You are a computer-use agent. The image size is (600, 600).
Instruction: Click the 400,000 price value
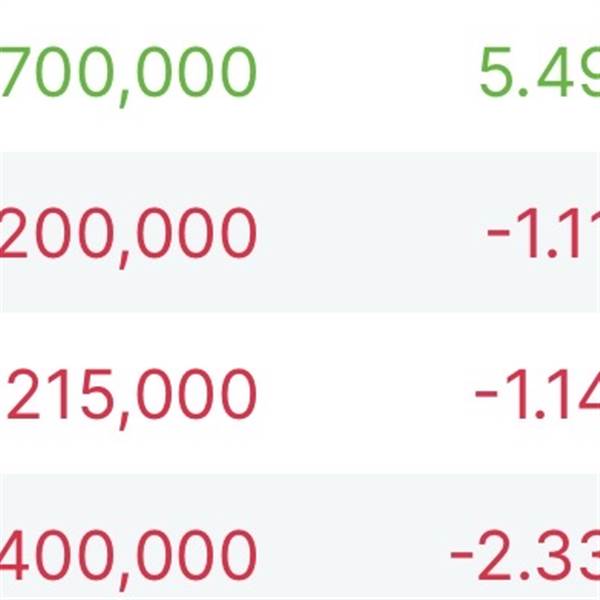128,554
